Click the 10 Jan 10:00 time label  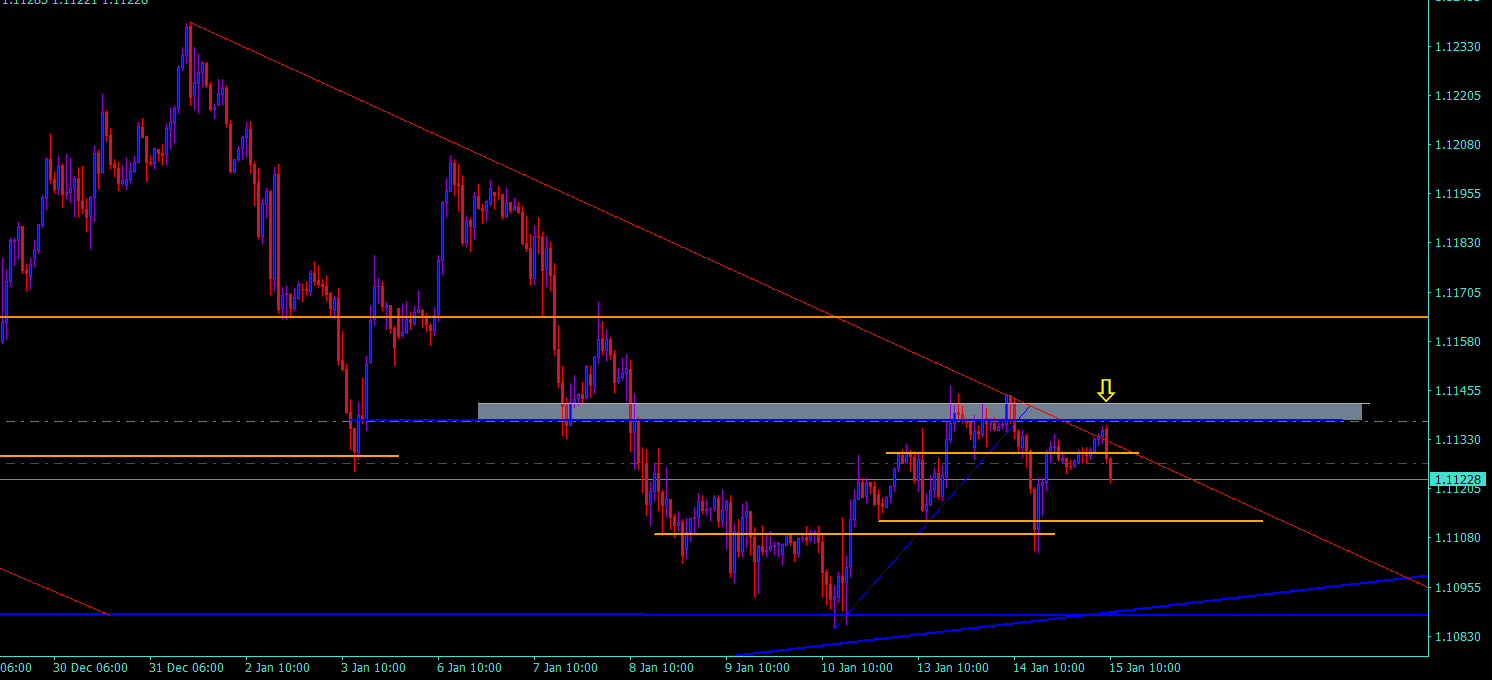855,667
